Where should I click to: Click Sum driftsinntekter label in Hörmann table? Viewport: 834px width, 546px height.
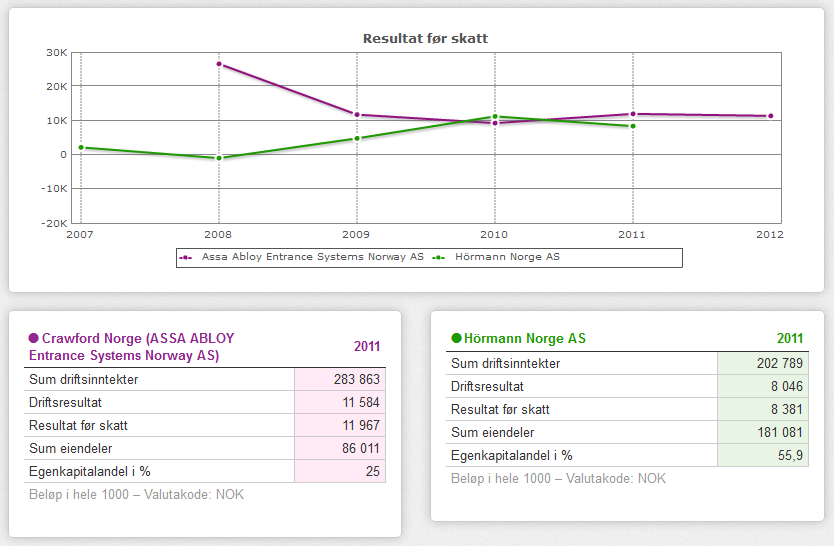(505, 363)
